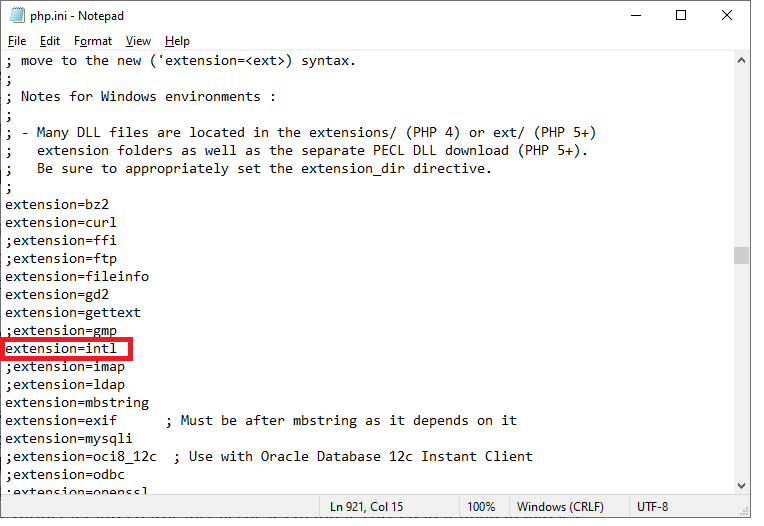Open the File menu
Viewport: 764px width, 526px height.
click(17, 41)
